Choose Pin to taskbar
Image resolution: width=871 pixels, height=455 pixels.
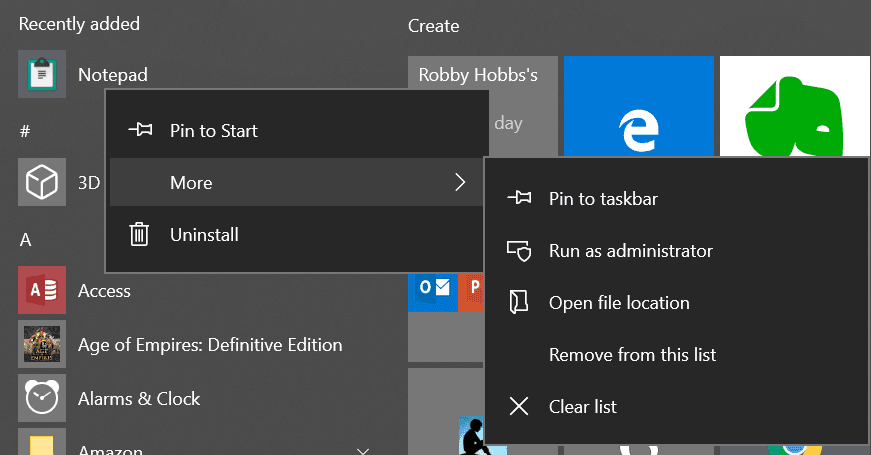(677, 198)
